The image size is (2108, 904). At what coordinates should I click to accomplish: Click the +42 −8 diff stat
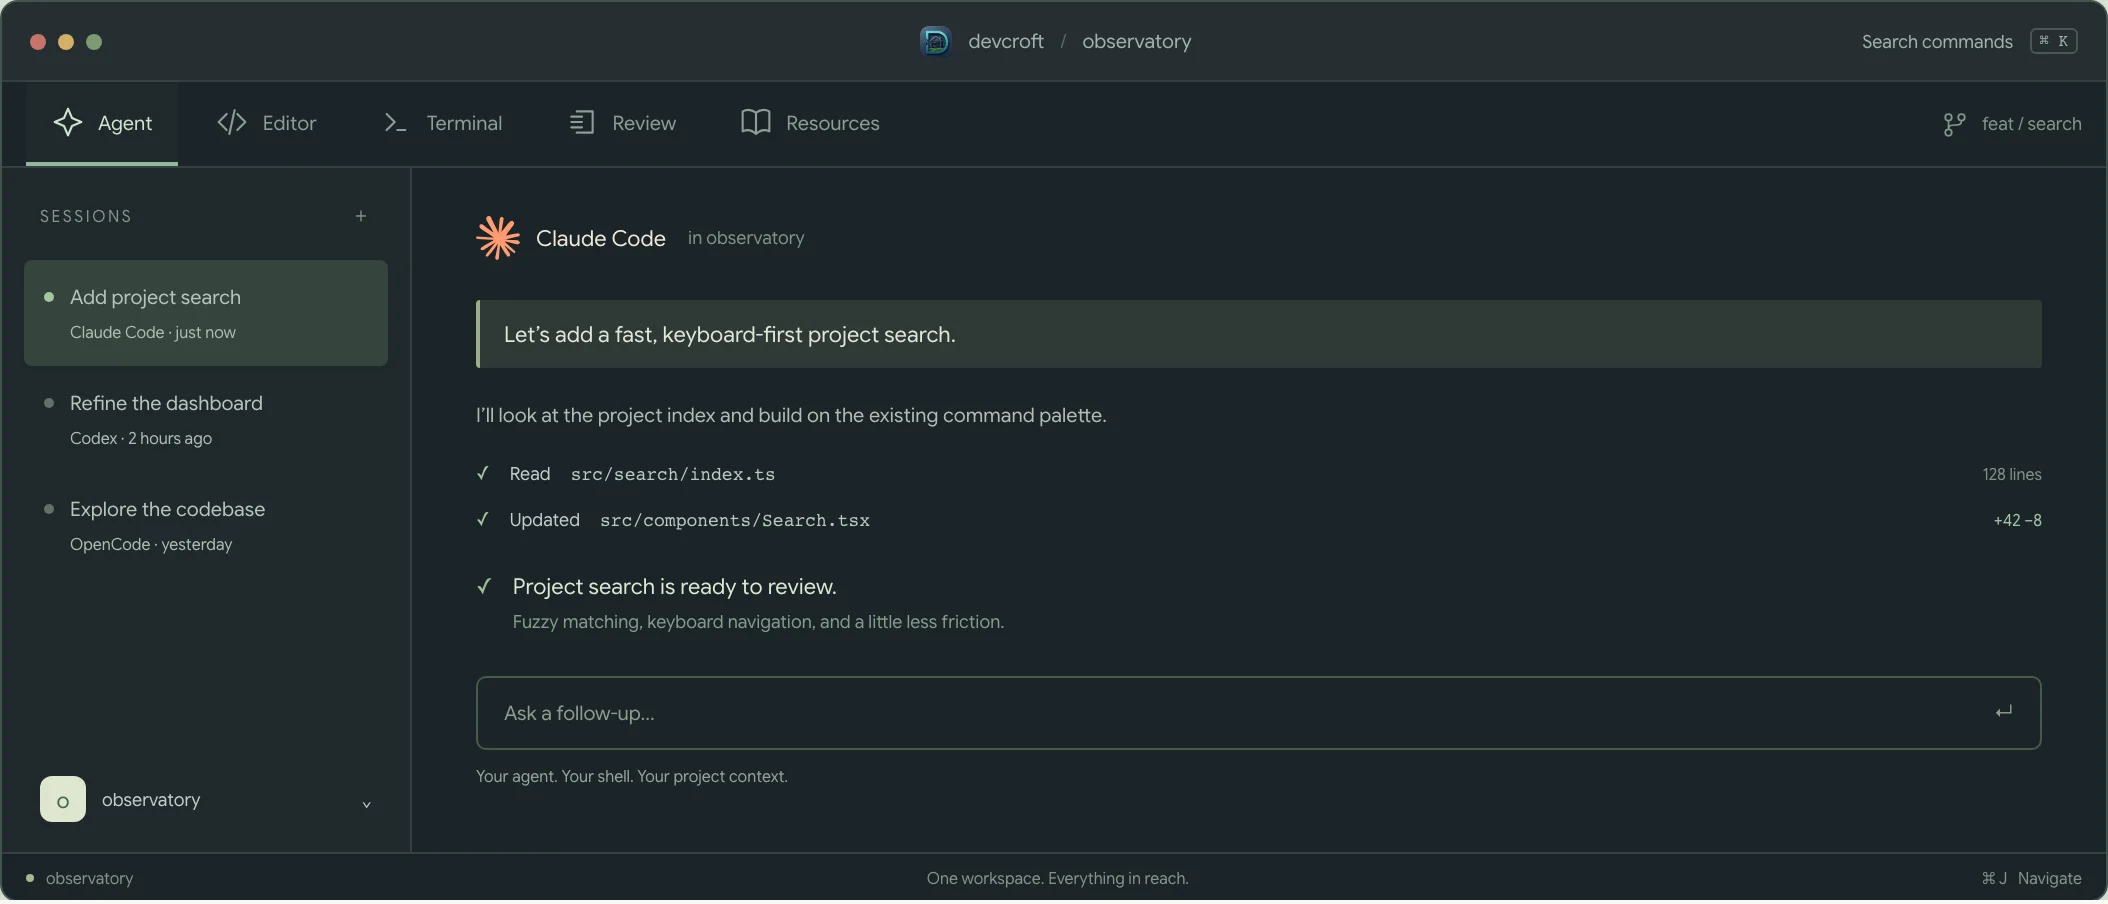coord(2017,520)
